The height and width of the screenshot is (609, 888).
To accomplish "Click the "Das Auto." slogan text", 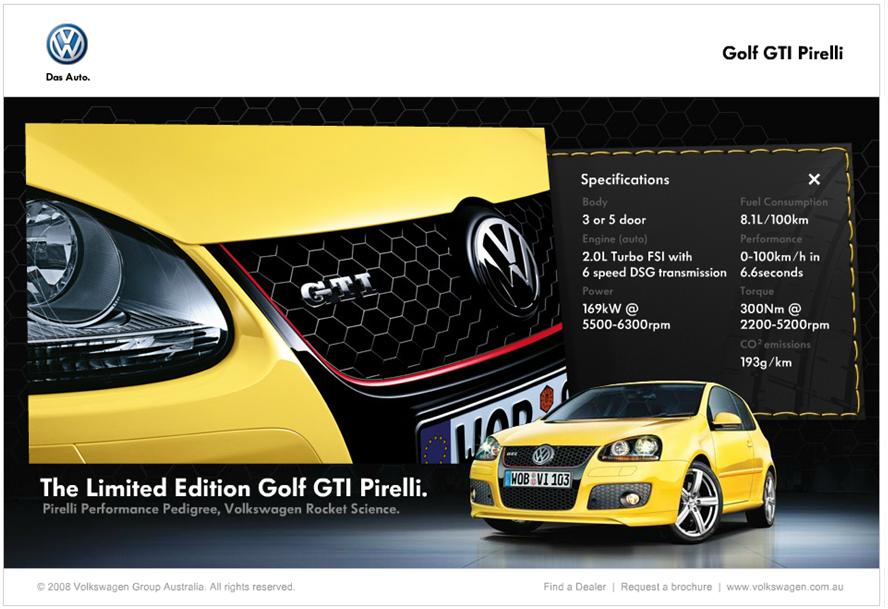I will pyautogui.click(x=68, y=78).
